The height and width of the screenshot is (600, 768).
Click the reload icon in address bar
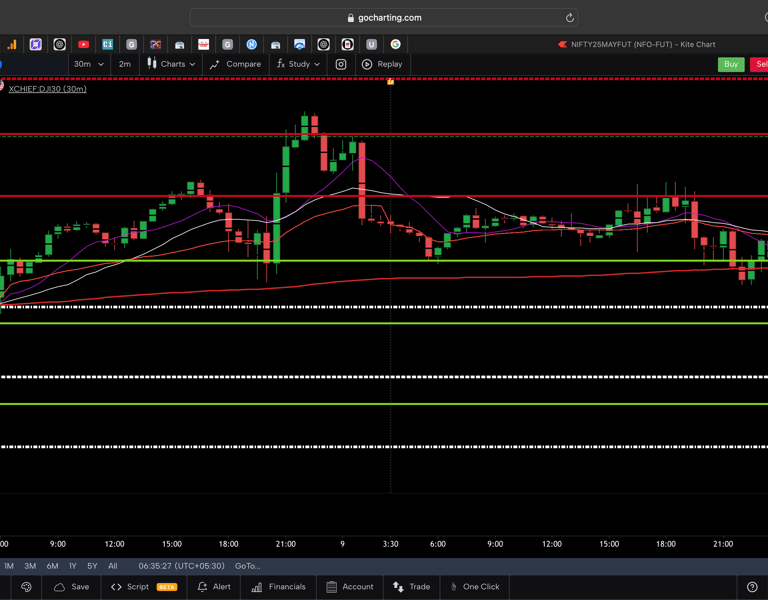coord(569,18)
